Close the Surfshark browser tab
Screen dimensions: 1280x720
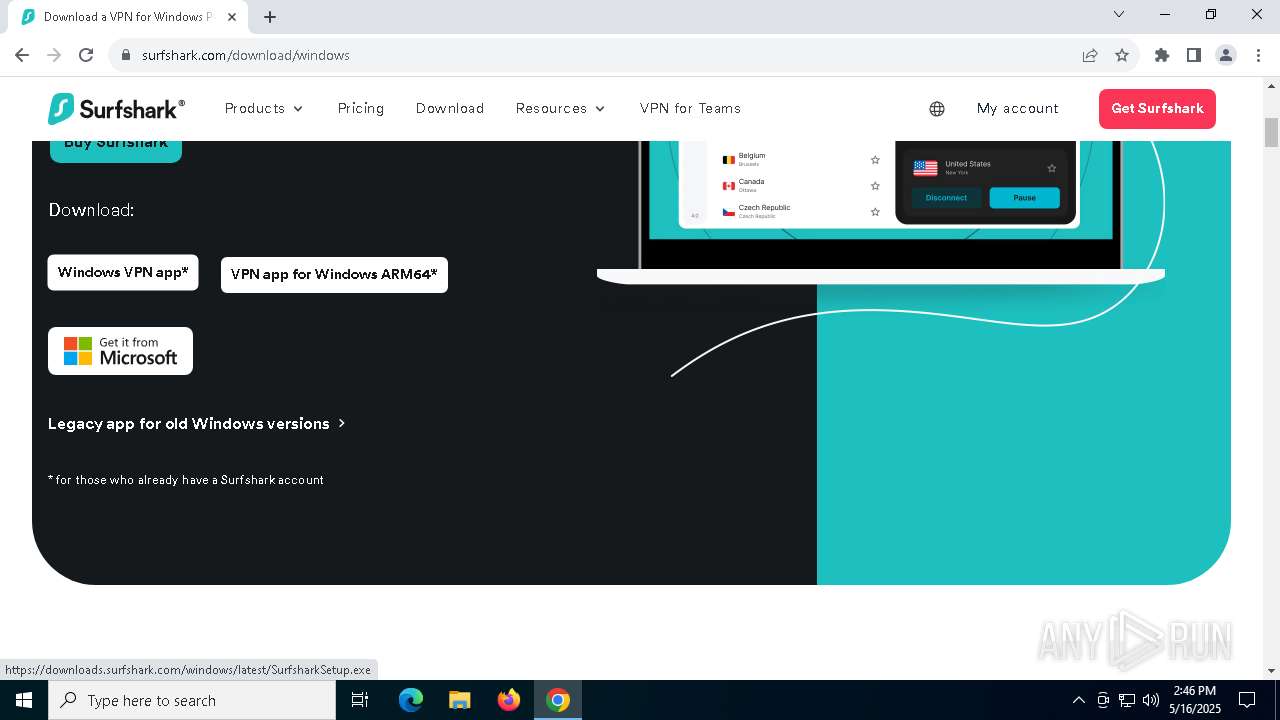click(x=234, y=17)
